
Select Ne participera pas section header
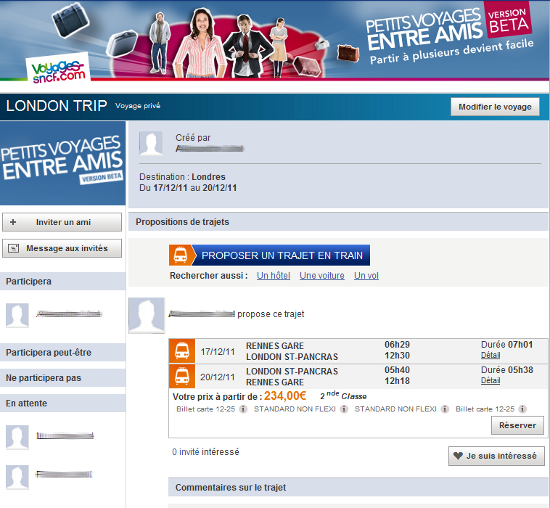point(63,378)
